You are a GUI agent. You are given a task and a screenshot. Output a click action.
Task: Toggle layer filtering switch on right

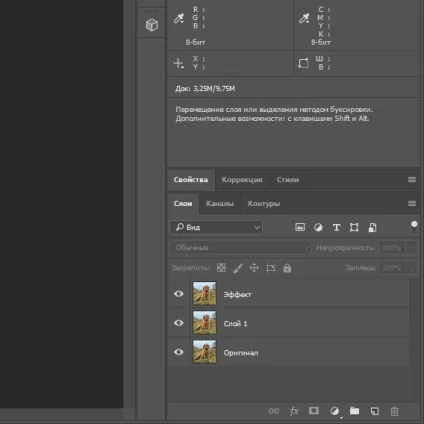click(414, 227)
